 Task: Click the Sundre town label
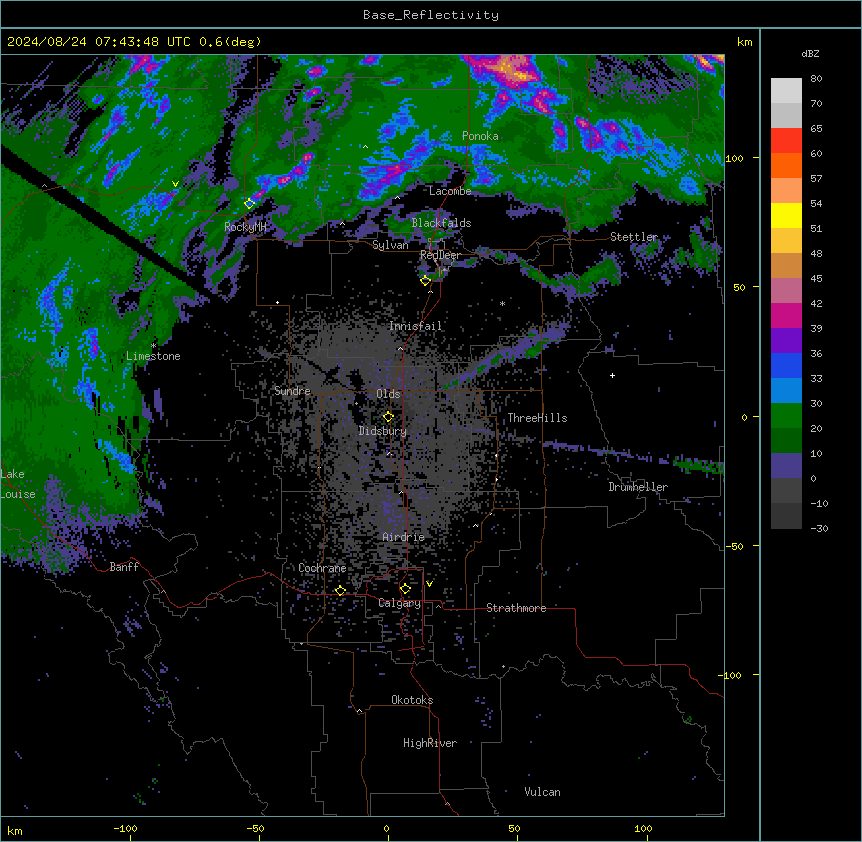pyautogui.click(x=292, y=391)
